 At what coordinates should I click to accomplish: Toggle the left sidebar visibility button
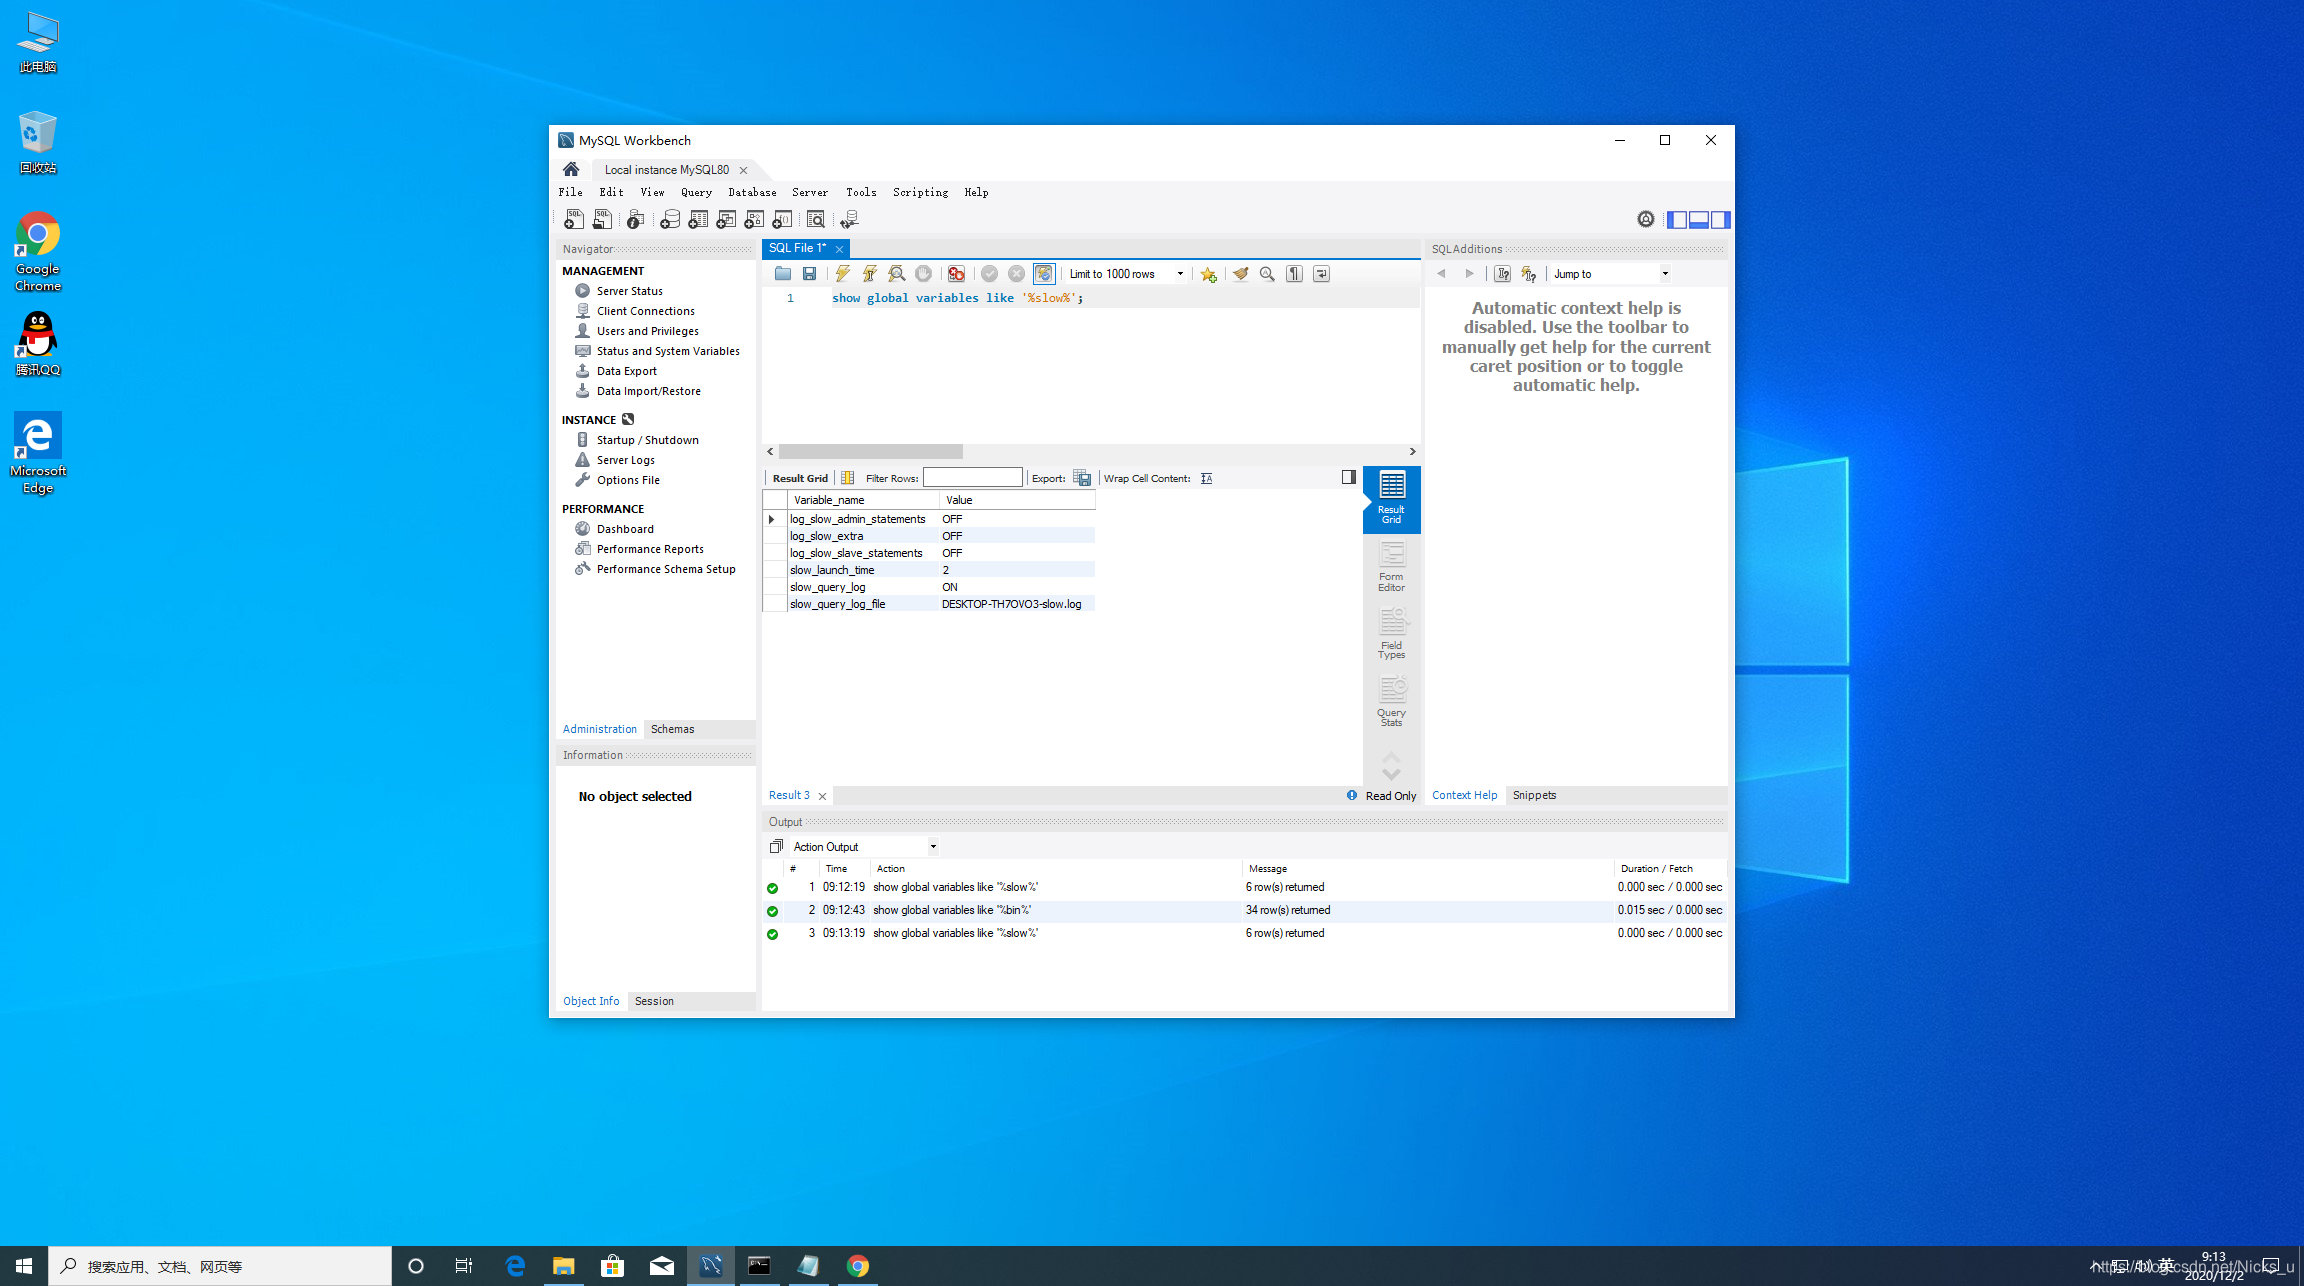(1677, 219)
